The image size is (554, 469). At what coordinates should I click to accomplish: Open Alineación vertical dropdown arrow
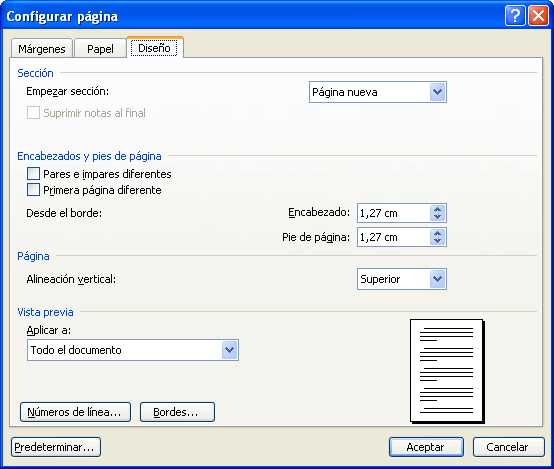coord(437,279)
